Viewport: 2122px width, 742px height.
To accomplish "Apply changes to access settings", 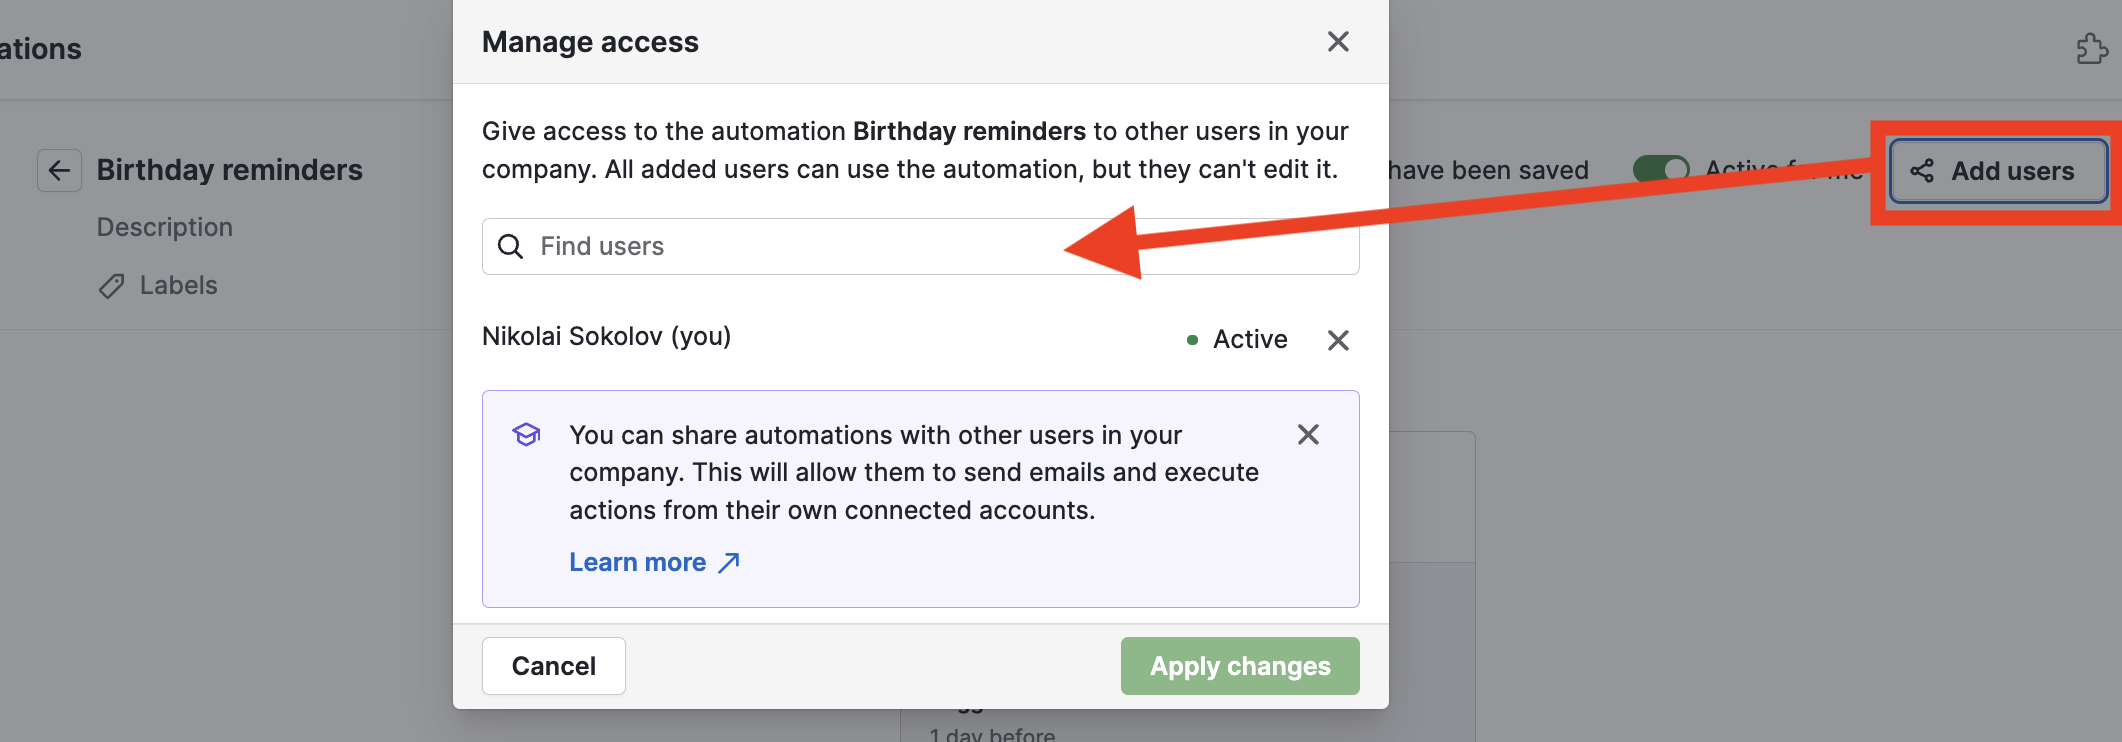I will 1240,666.
